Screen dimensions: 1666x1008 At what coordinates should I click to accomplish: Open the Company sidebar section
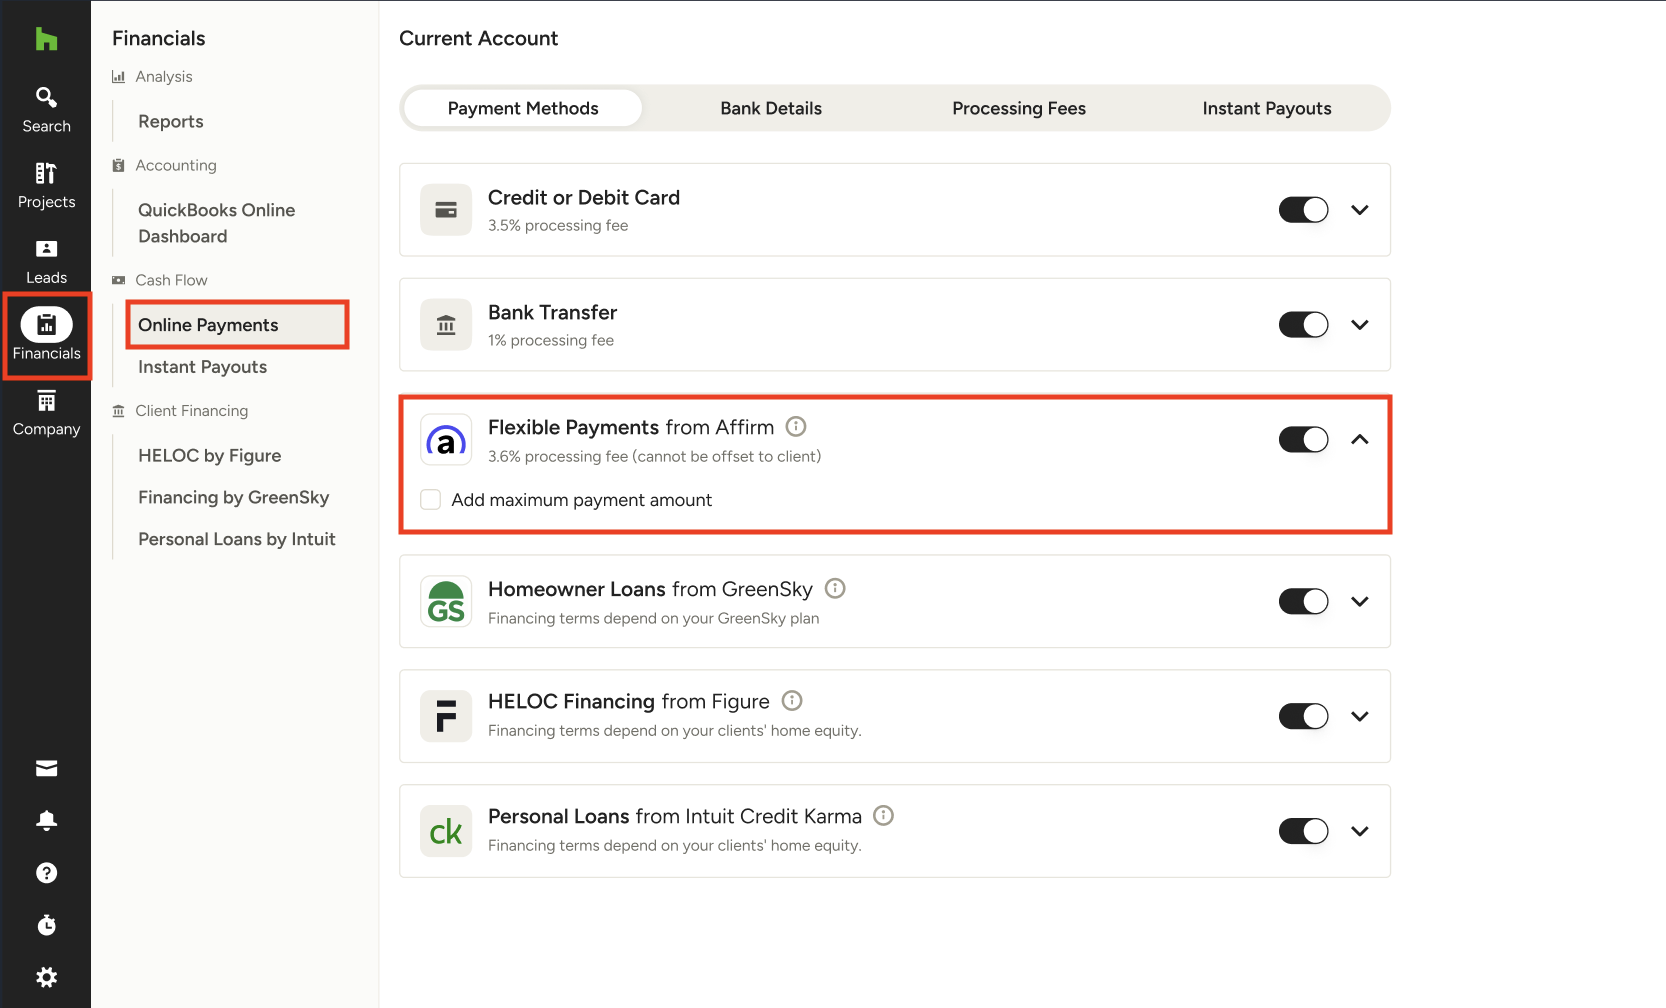(x=46, y=413)
